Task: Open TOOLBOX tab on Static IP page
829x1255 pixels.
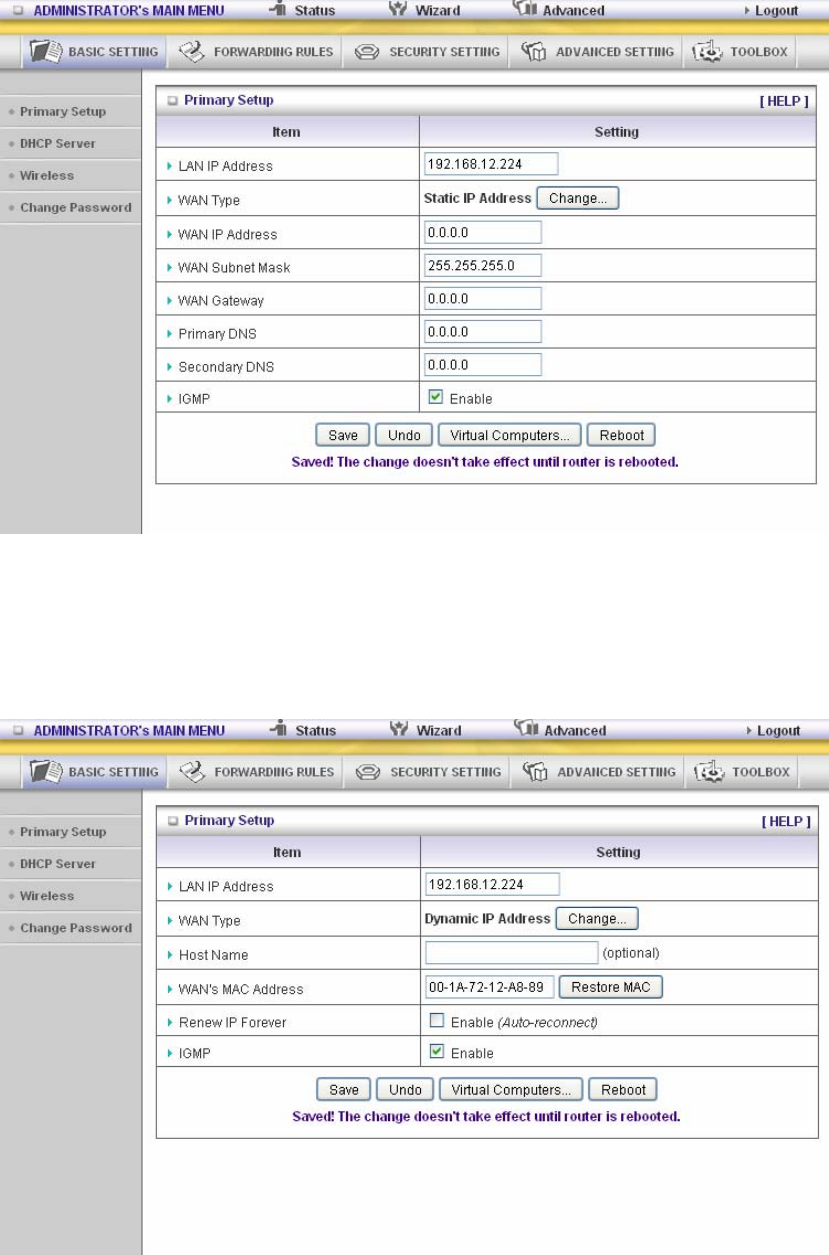Action: coord(739,52)
